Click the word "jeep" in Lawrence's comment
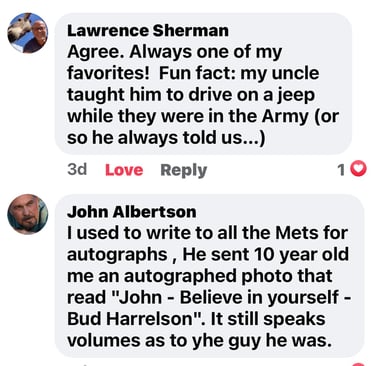 click(295, 96)
